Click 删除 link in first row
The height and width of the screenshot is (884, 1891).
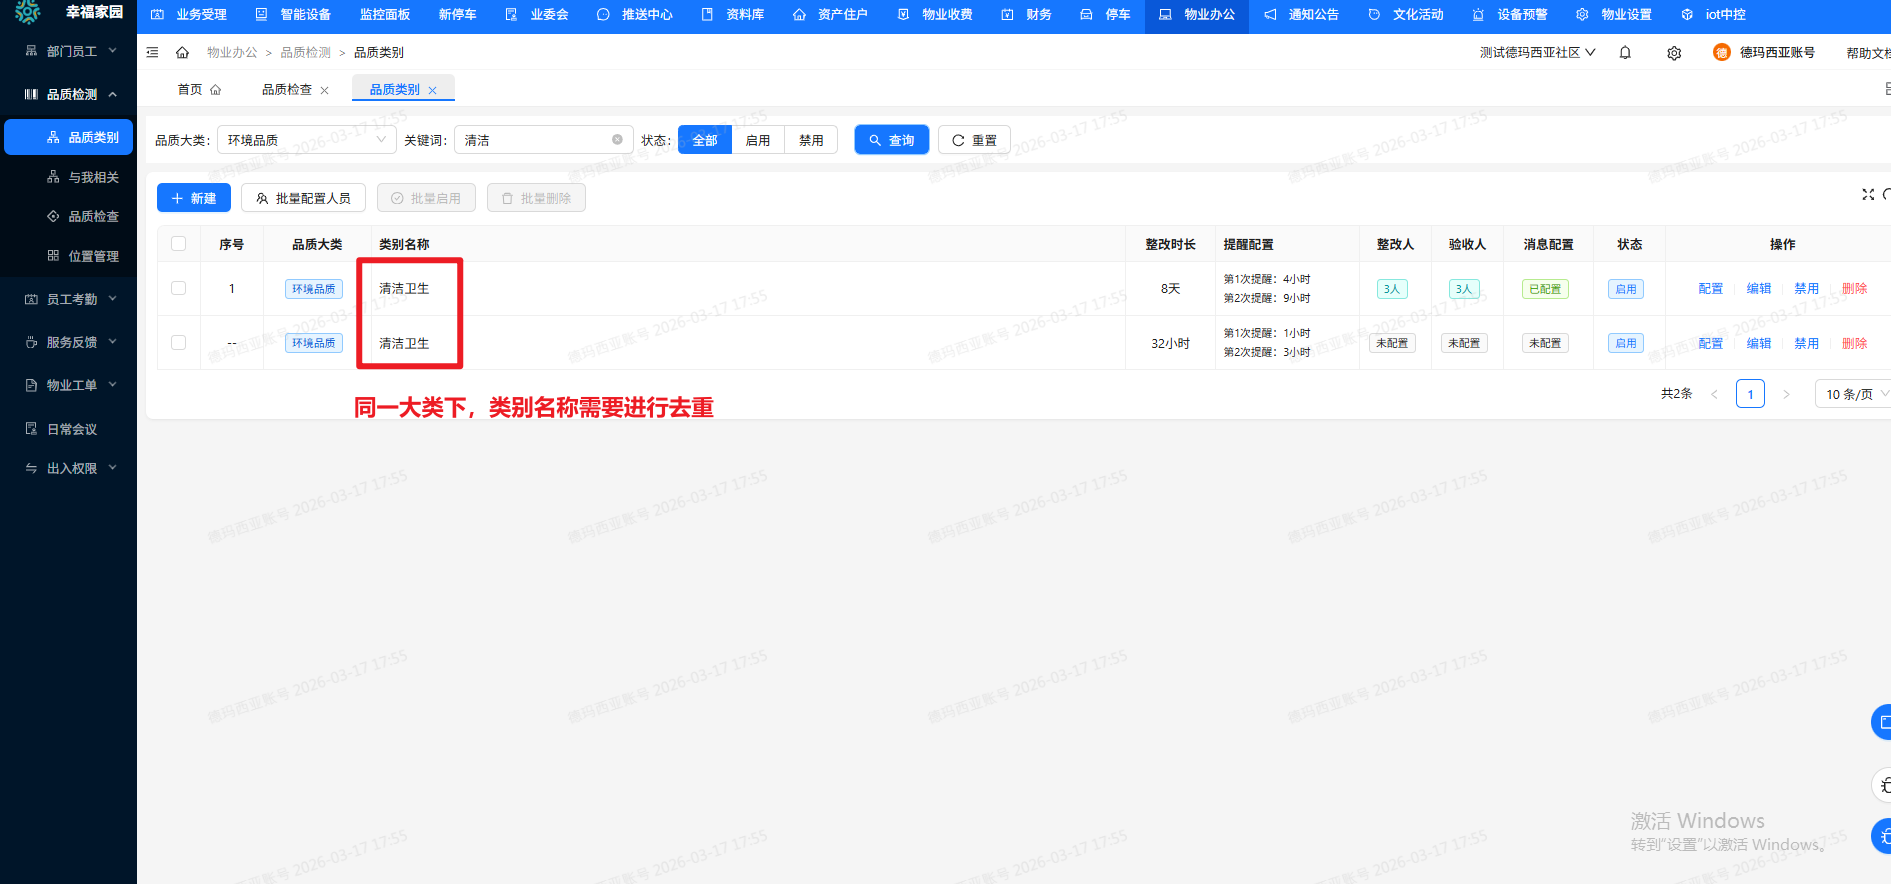coord(1854,288)
